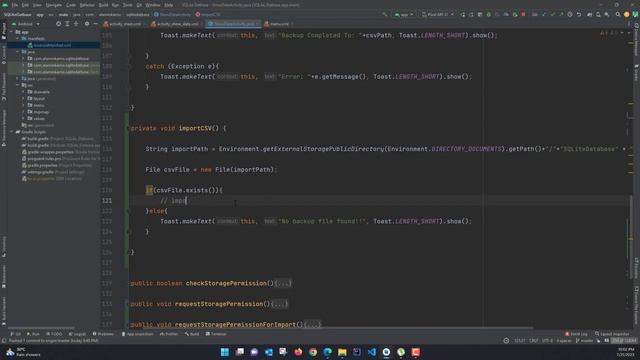Expand the mipmap folder
This screenshot has width=640, height=360.
pyautogui.click(x=23, y=112)
